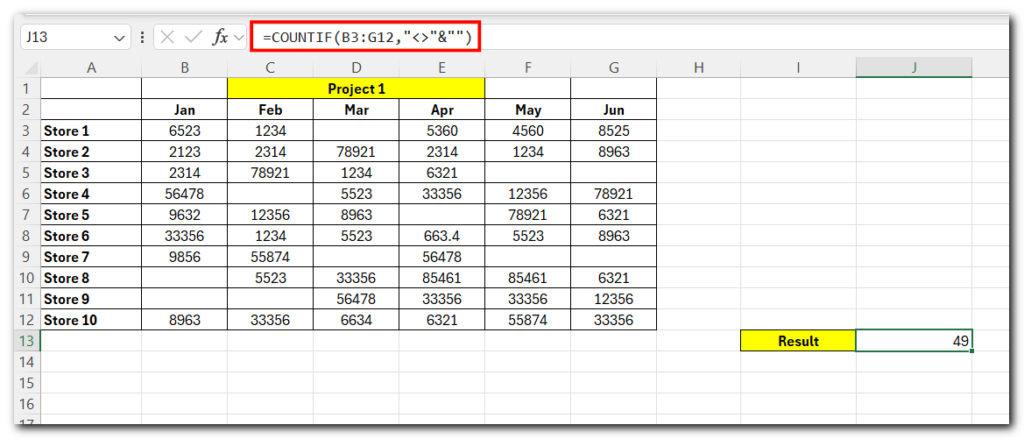The height and width of the screenshot is (439, 1024).
Task: Click Store 10 Jan value 8963
Action: point(185,319)
